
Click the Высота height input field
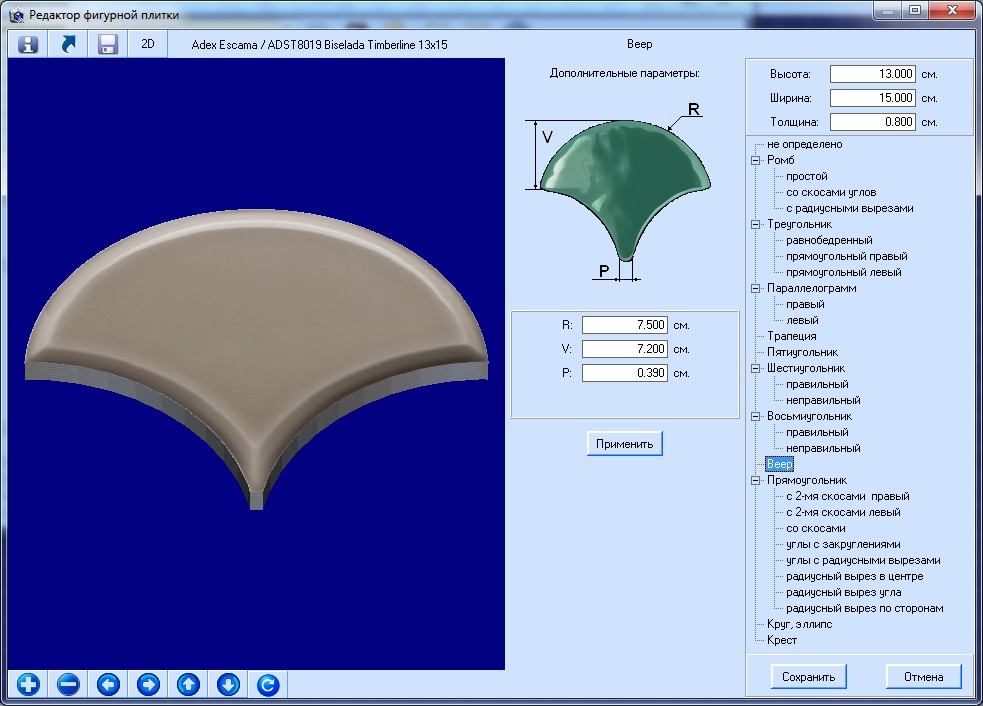[872, 74]
